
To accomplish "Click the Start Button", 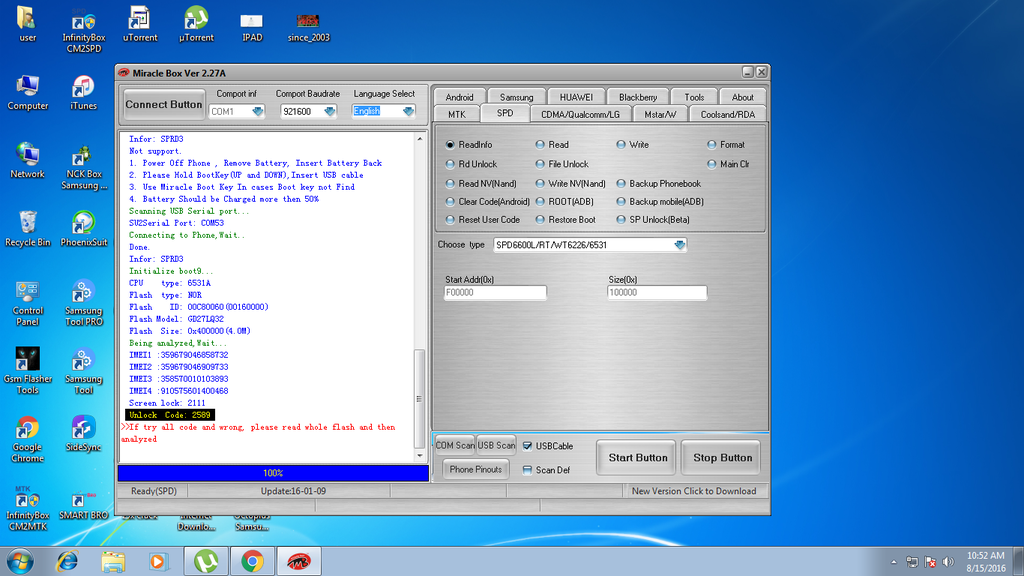I will [x=637, y=458].
